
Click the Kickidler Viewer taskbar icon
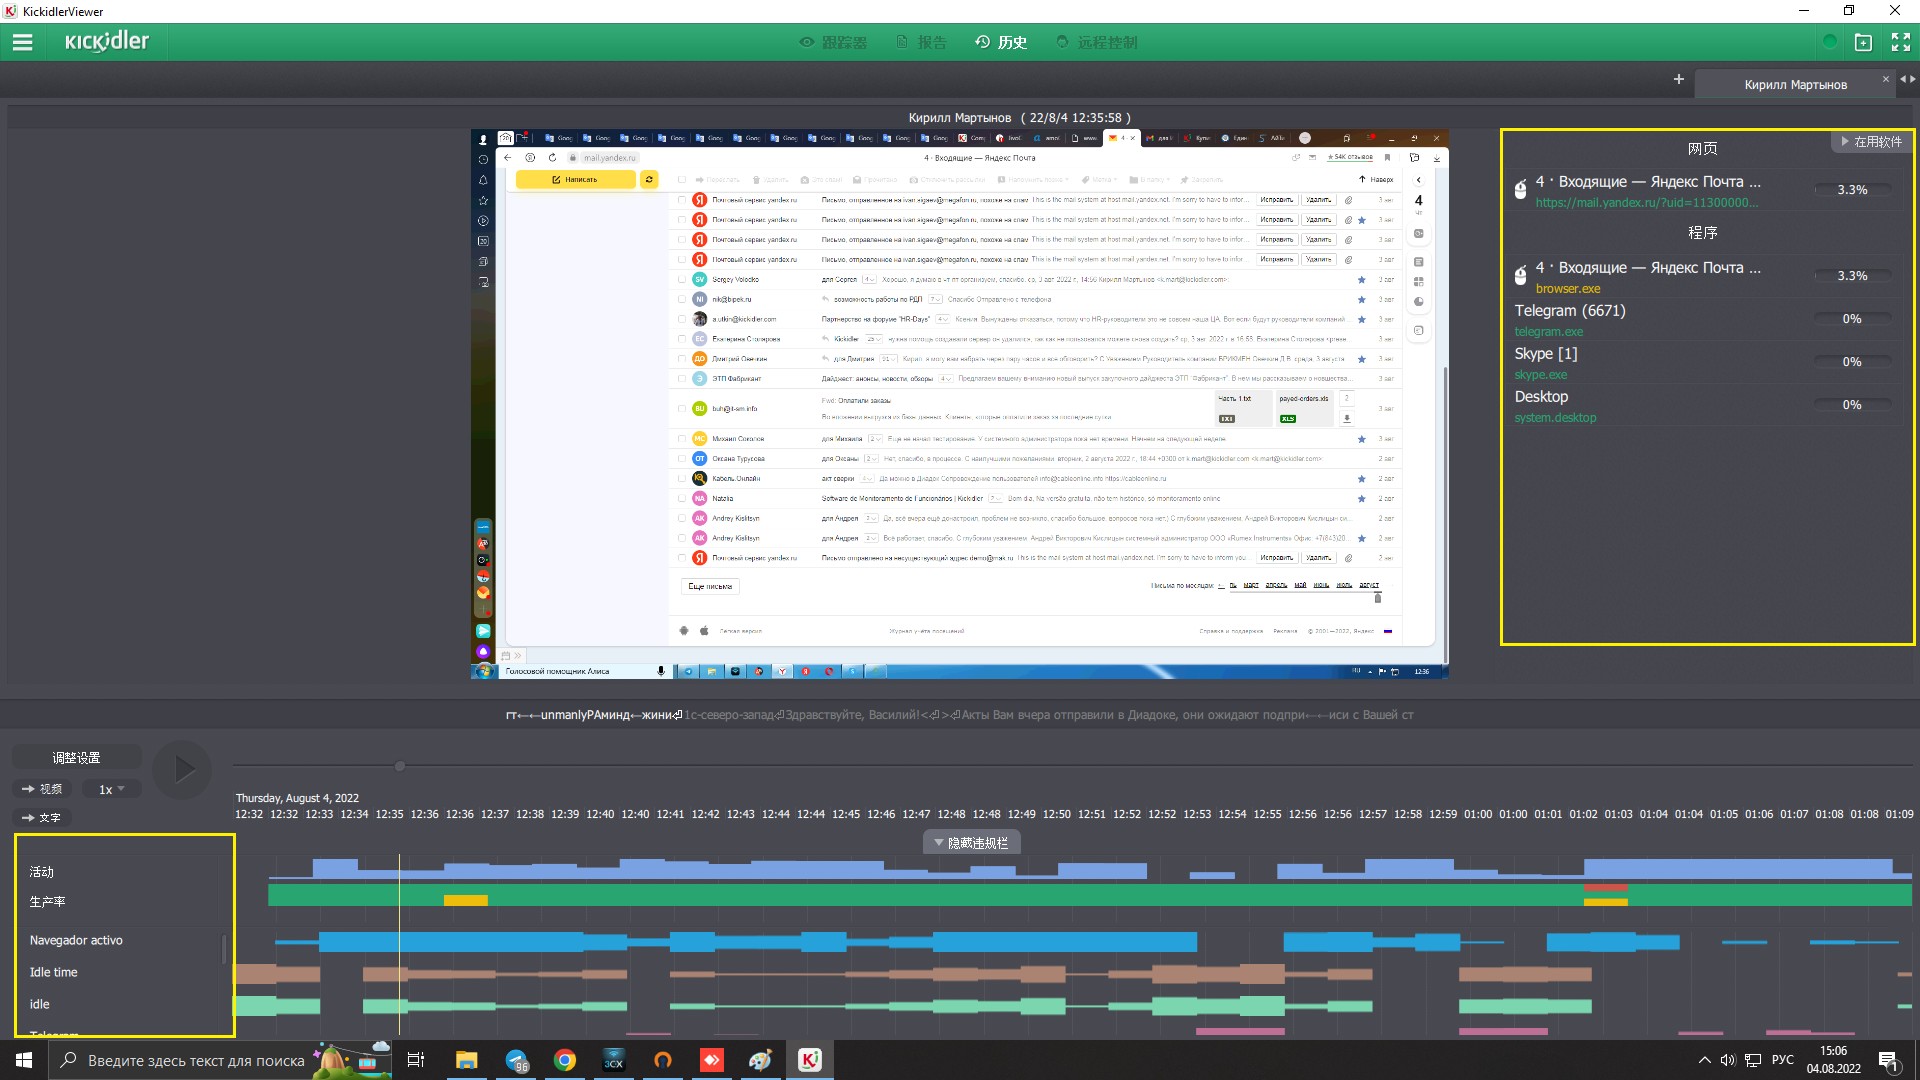[810, 1060]
